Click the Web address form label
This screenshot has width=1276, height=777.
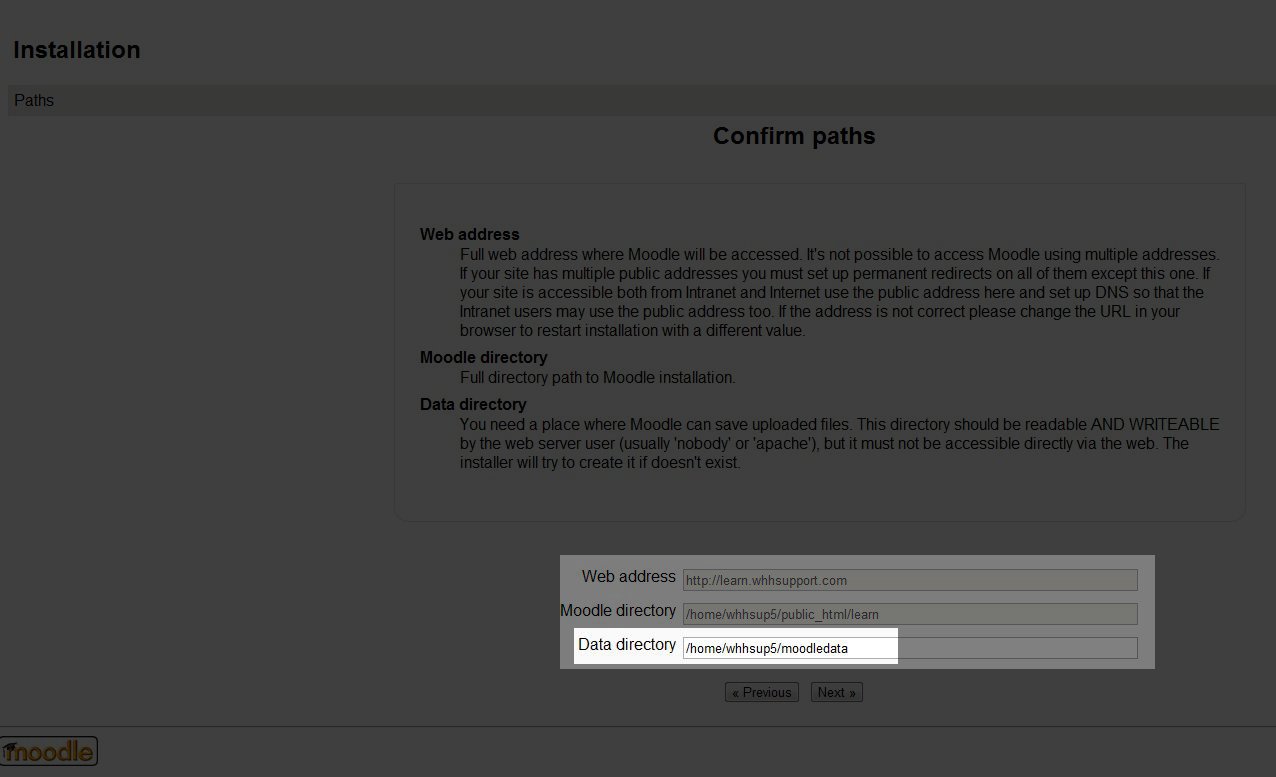click(628, 577)
